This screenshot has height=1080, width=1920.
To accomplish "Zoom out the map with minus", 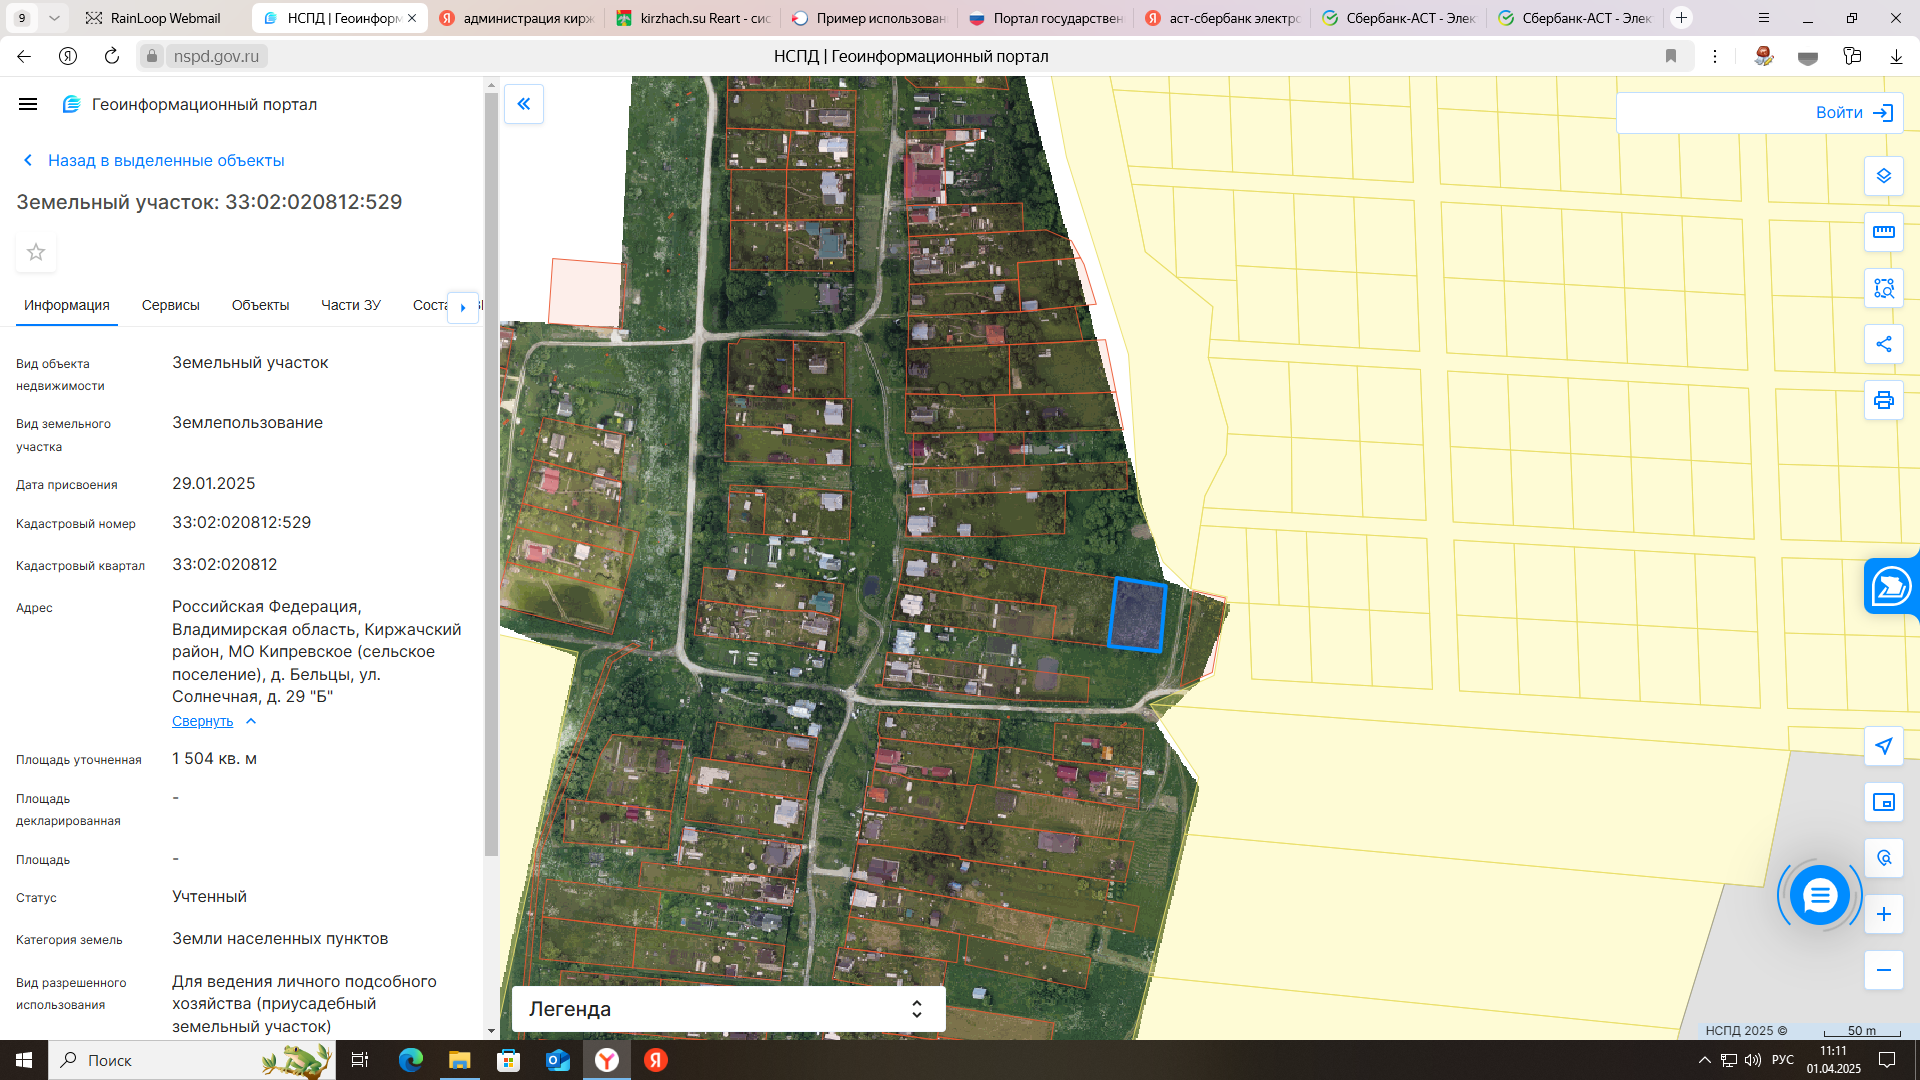I will pyautogui.click(x=1883, y=970).
